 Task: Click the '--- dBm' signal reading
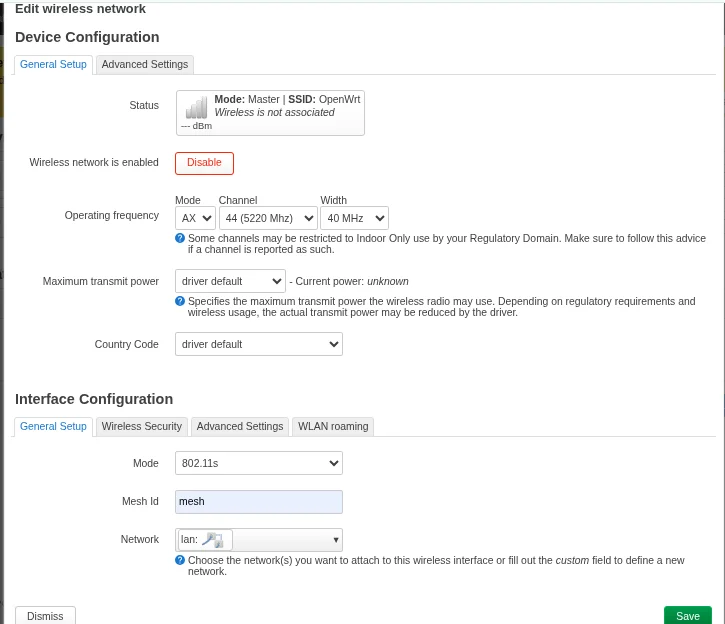click(197, 126)
